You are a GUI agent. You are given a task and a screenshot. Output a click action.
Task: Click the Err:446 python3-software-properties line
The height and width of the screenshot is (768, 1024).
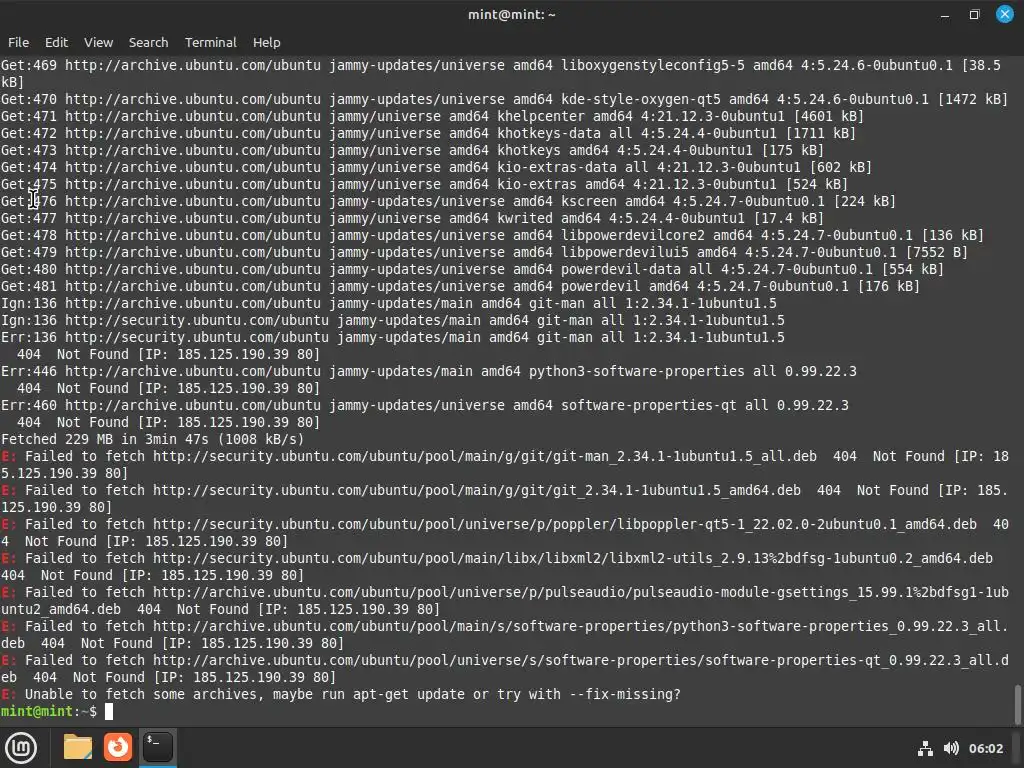click(428, 372)
